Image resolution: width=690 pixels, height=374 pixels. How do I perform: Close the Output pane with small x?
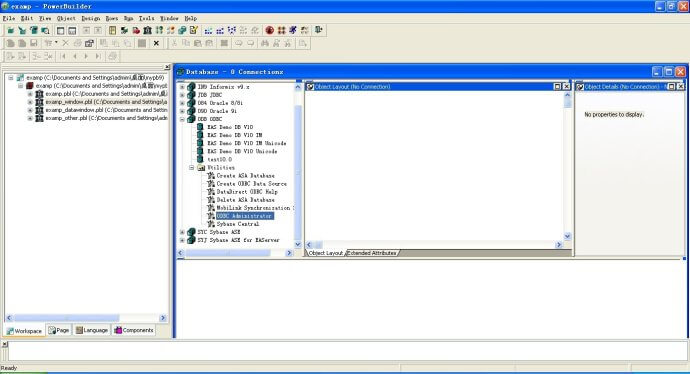click(x=5, y=344)
